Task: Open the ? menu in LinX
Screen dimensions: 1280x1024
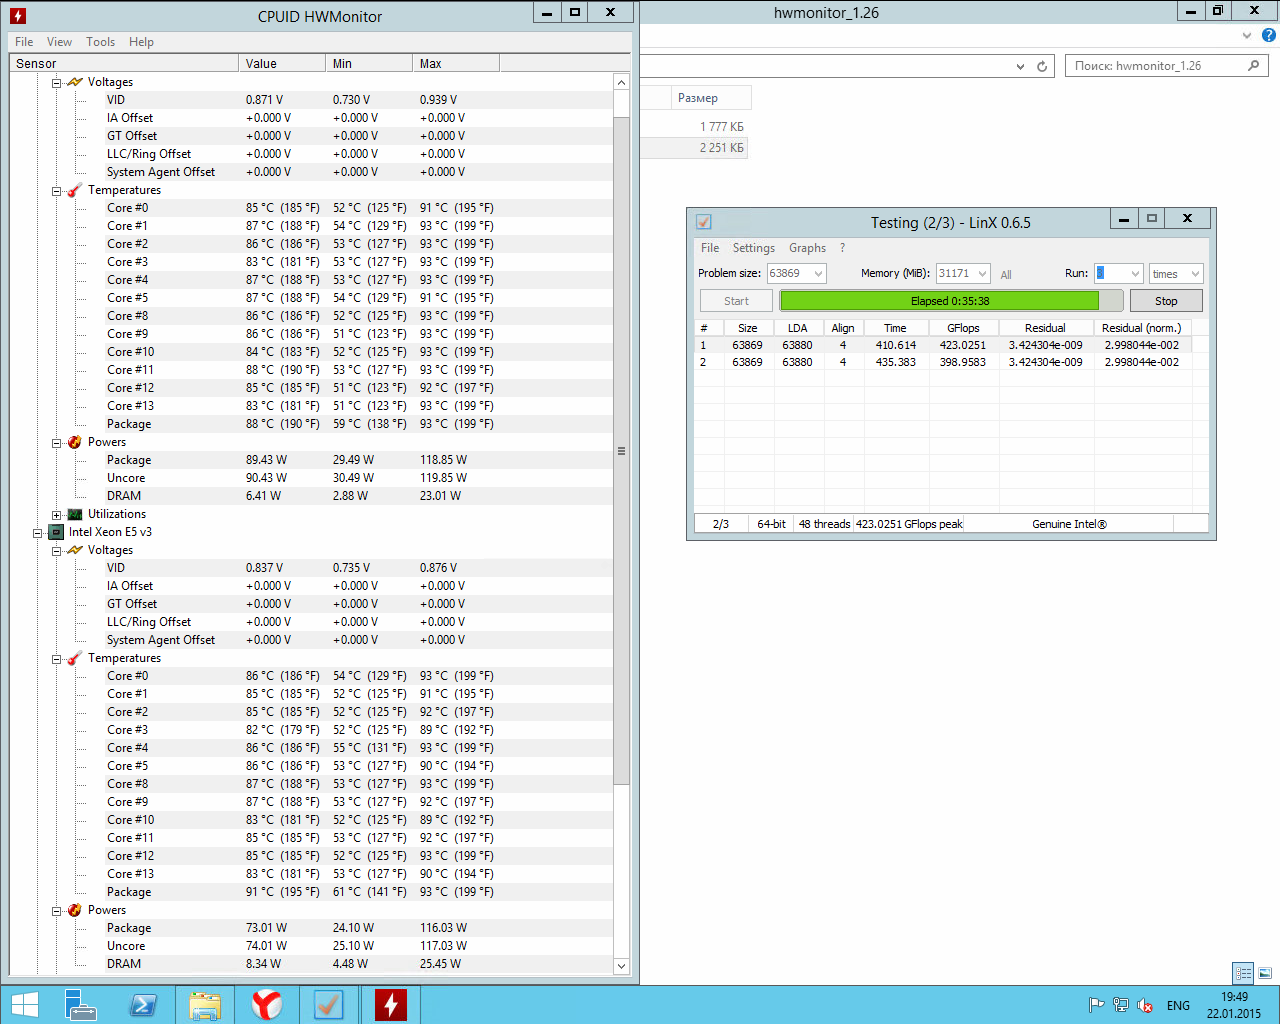Action: pyautogui.click(x=842, y=248)
